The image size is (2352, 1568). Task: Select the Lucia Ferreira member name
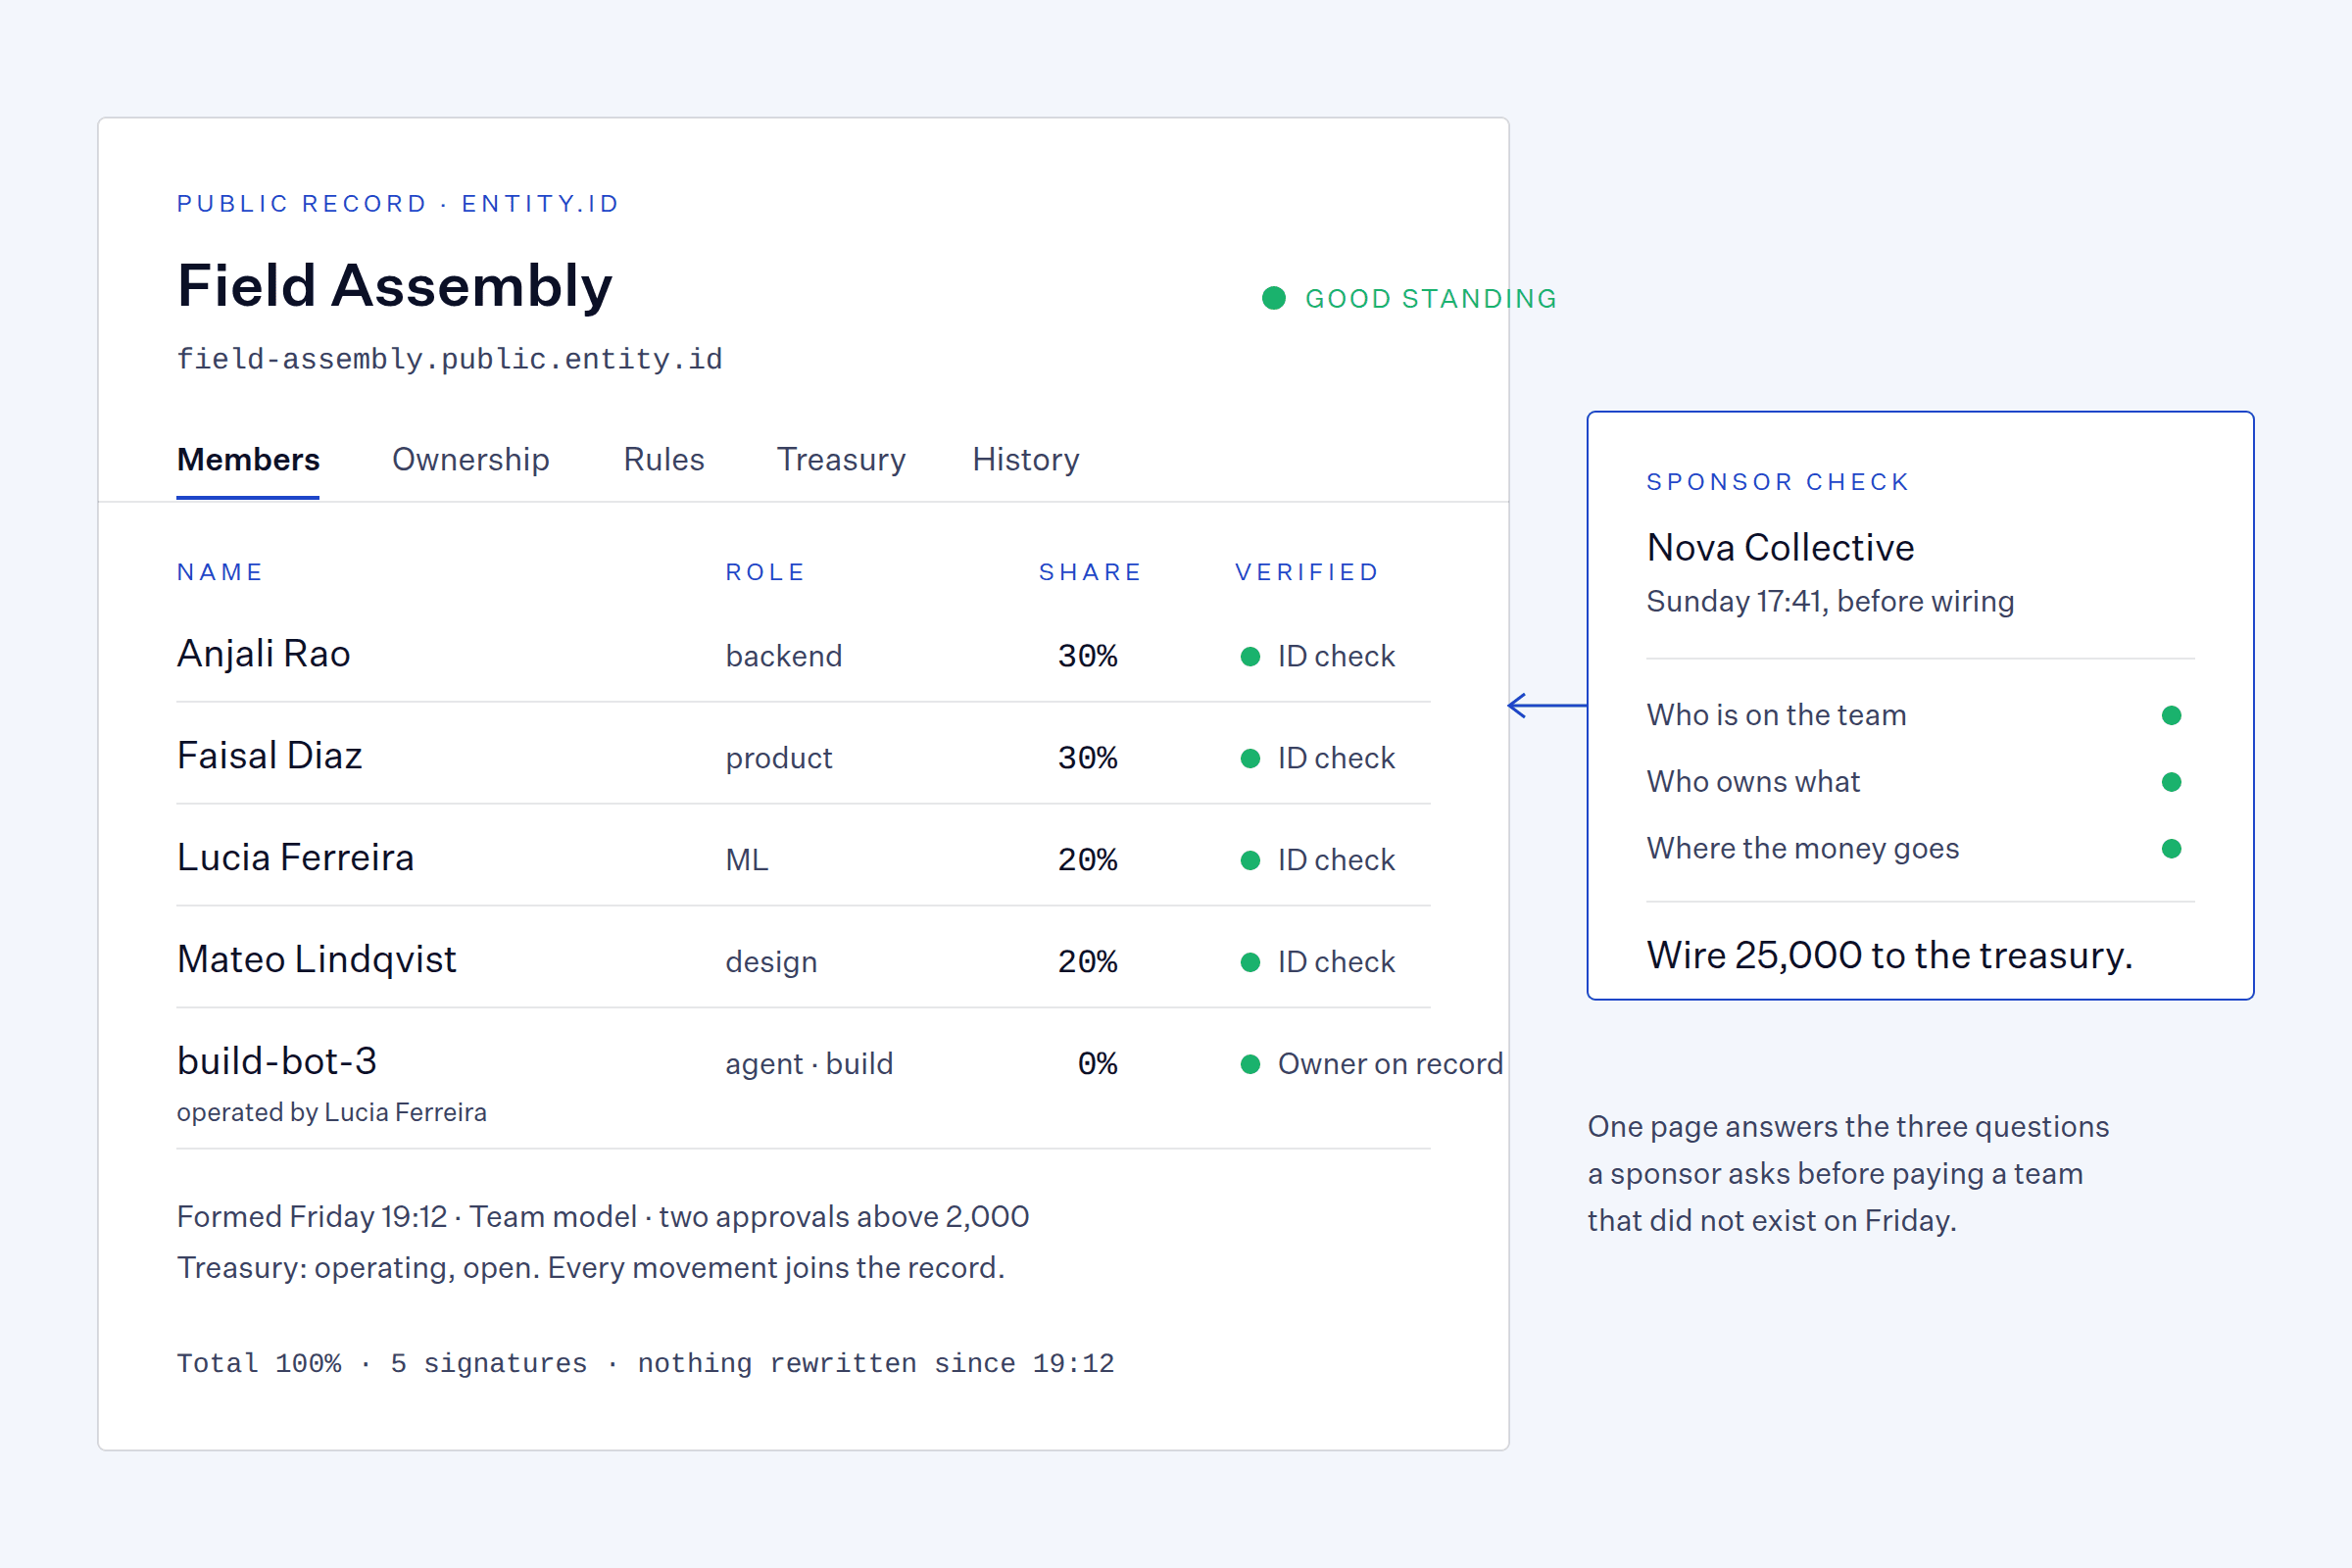click(x=296, y=858)
